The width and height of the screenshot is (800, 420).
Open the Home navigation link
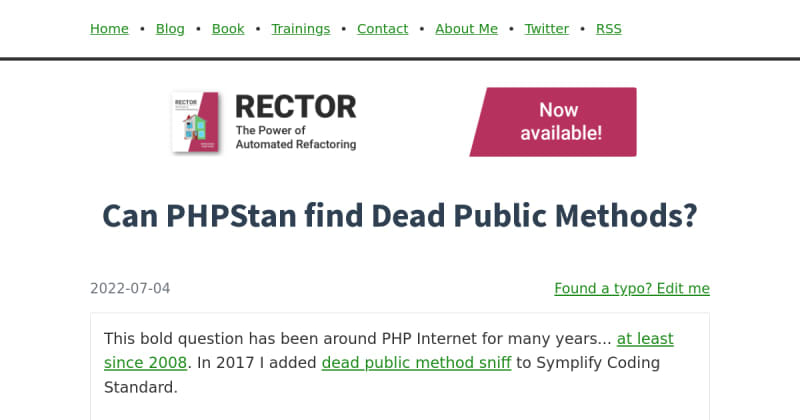pos(109,29)
